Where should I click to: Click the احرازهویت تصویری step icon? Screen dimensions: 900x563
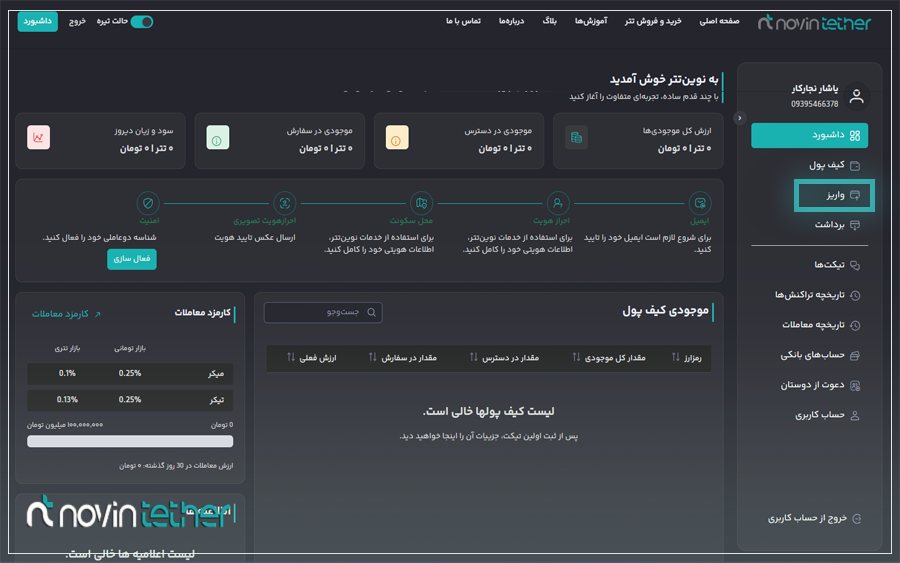[x=284, y=203]
